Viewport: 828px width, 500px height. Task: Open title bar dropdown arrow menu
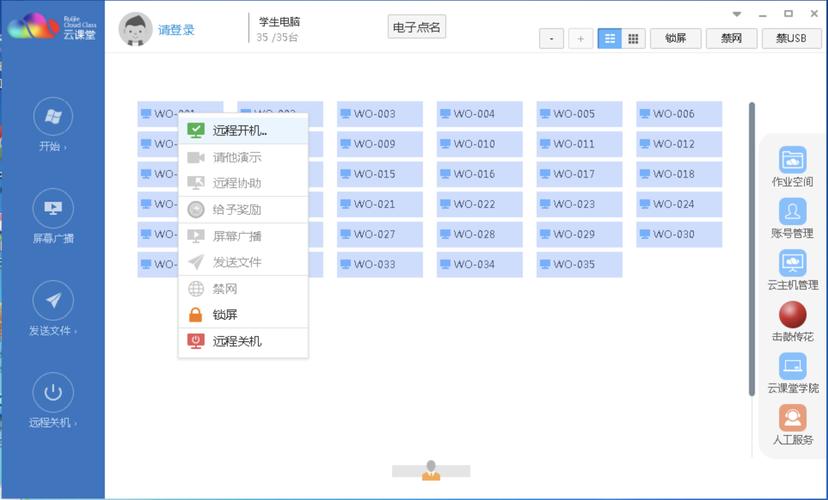click(x=737, y=14)
